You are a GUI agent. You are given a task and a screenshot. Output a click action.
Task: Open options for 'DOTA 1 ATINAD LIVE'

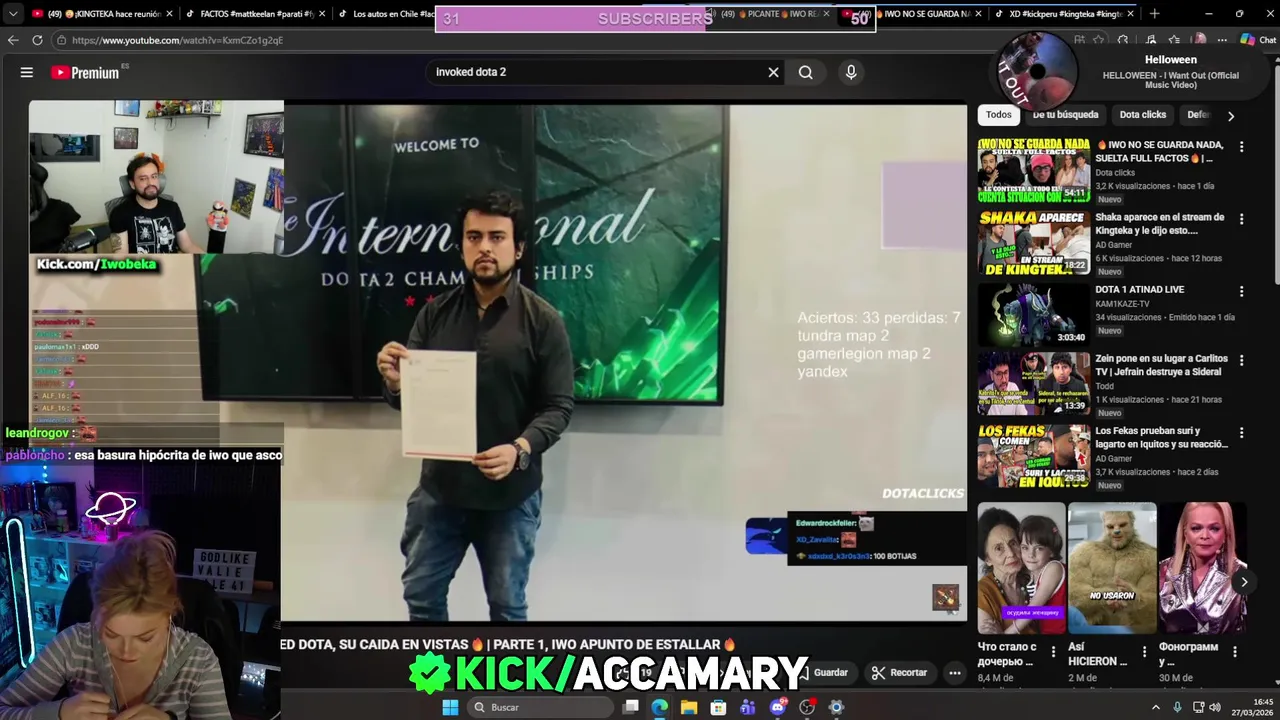(1241, 292)
